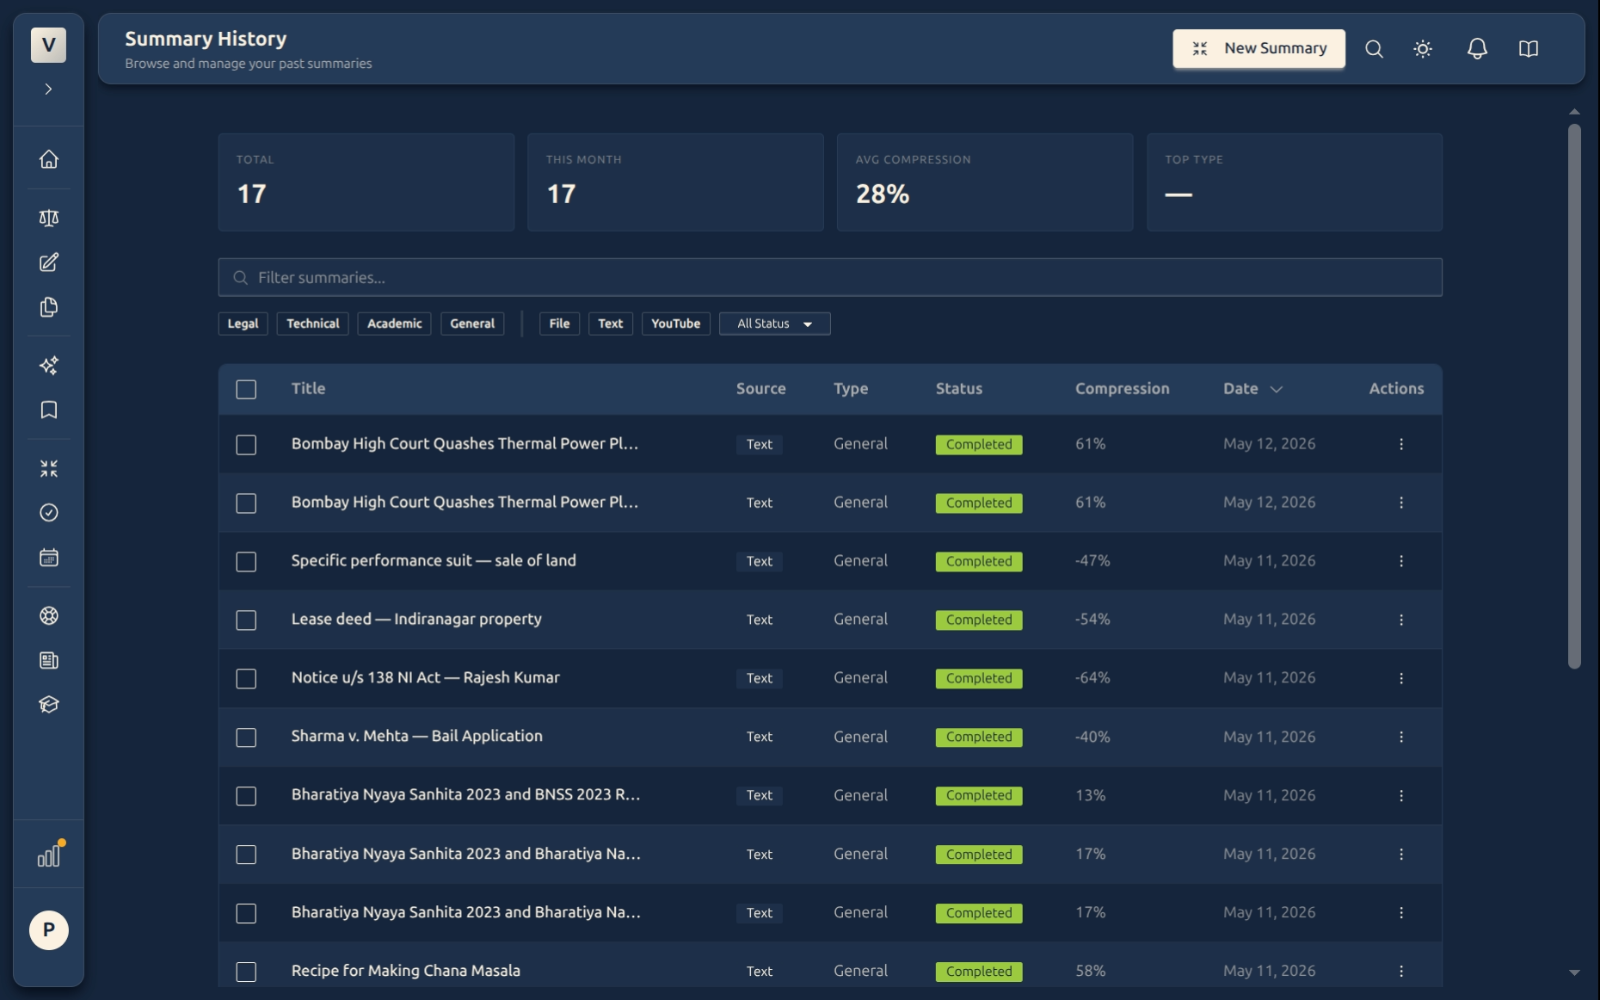Filter by YouTube source
Screen dimensions: 1600x1000
[676, 324]
